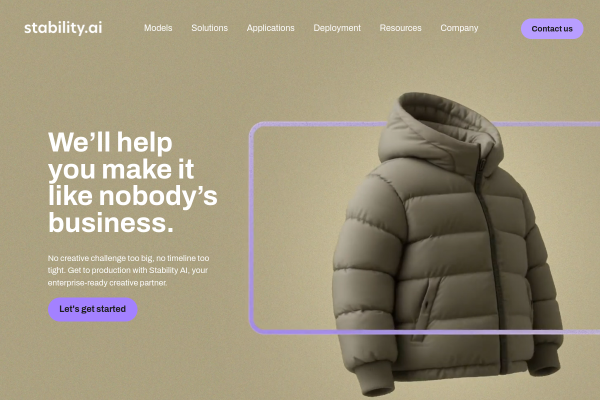Expand the Solutions navigation menu
Screen dimensions: 600x400
pos(209,28)
